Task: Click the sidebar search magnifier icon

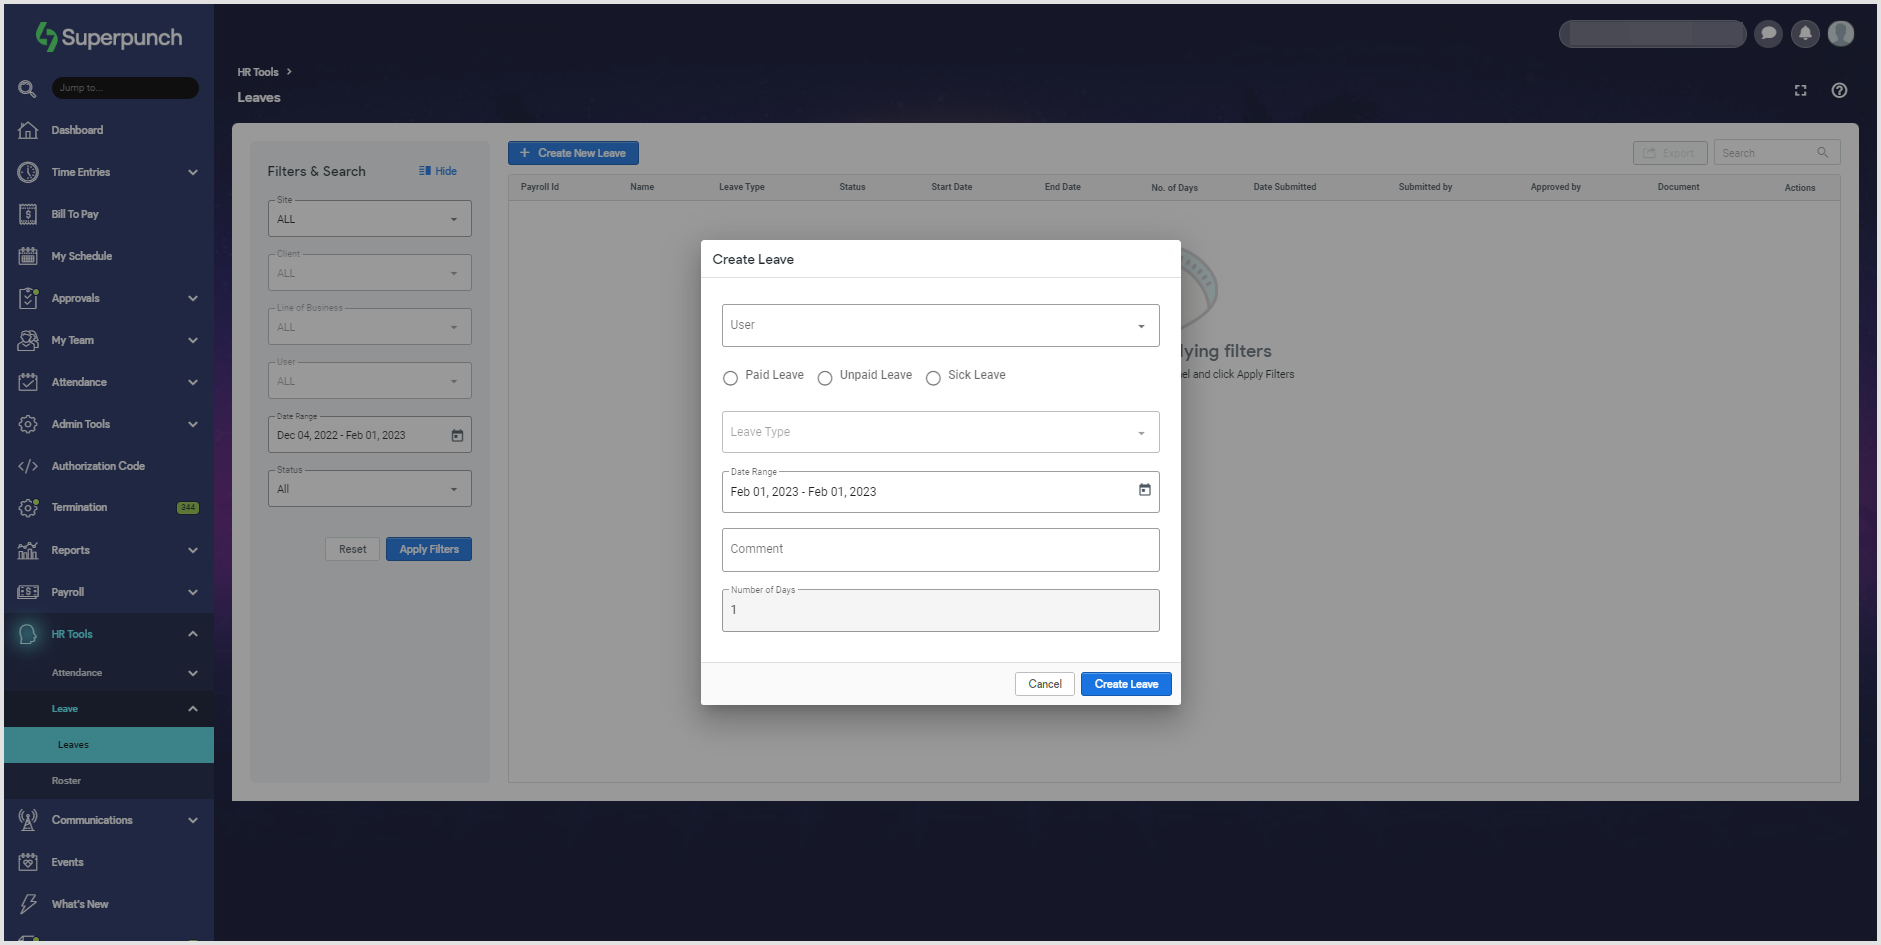Action: tap(27, 89)
